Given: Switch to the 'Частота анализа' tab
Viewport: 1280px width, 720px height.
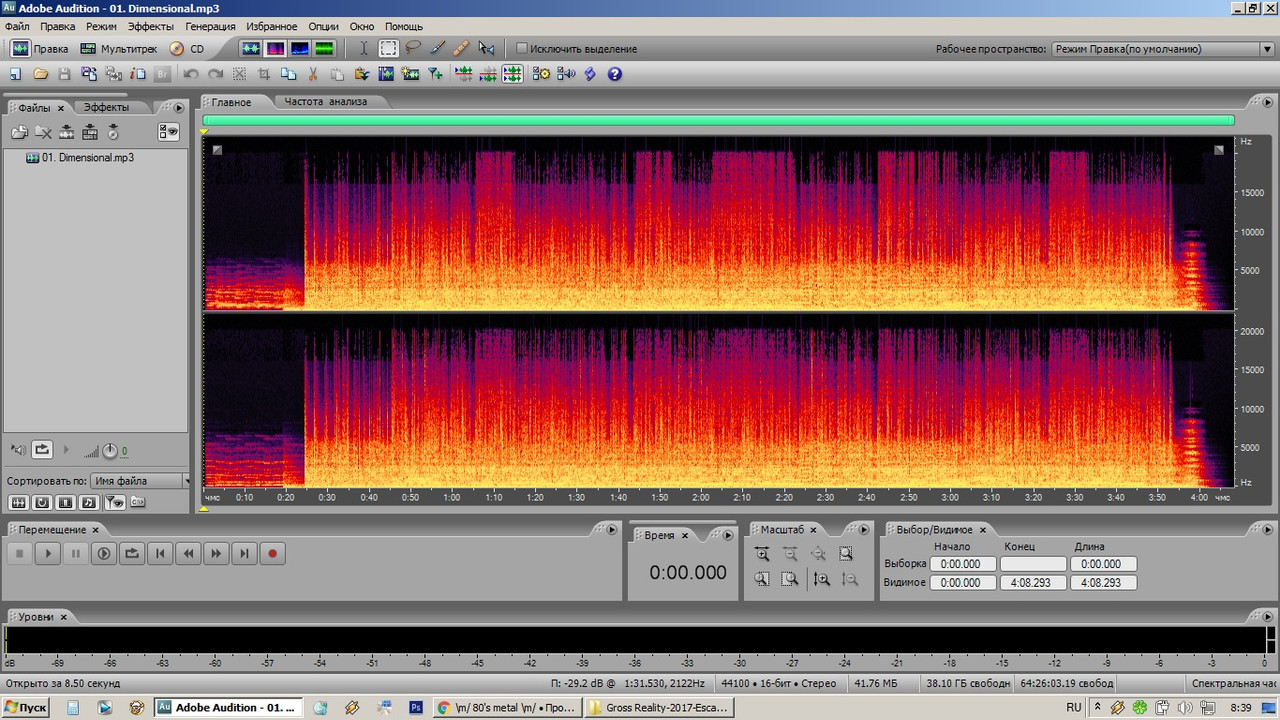Looking at the screenshot, I should (325, 101).
